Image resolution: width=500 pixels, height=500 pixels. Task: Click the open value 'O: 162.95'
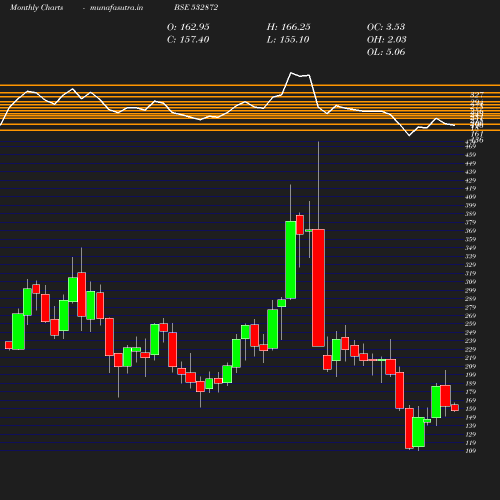[188, 27]
